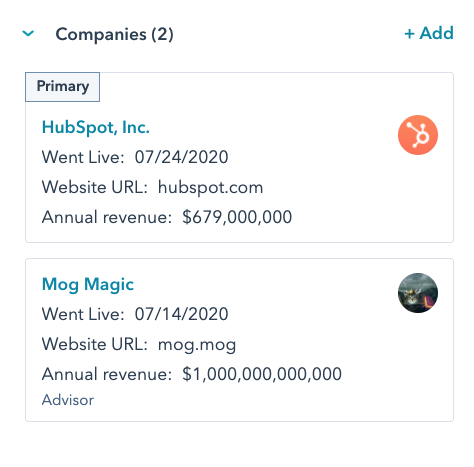
Task: Collapse the Companies section chevron
Action: click(28, 33)
